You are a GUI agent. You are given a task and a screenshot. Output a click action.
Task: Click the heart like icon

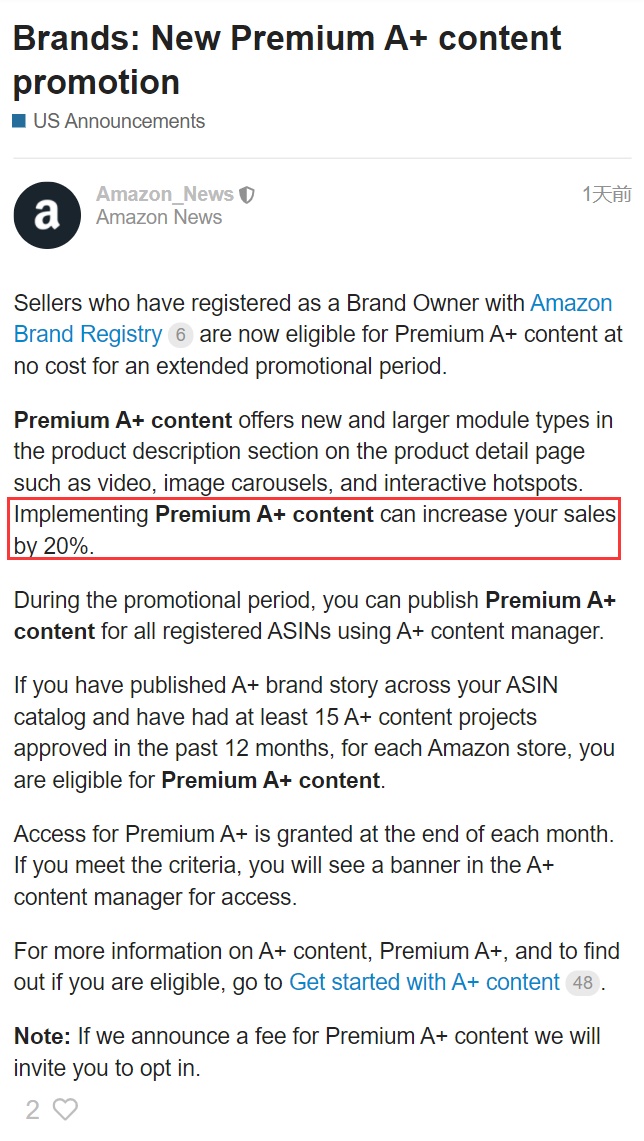pos(65,1109)
